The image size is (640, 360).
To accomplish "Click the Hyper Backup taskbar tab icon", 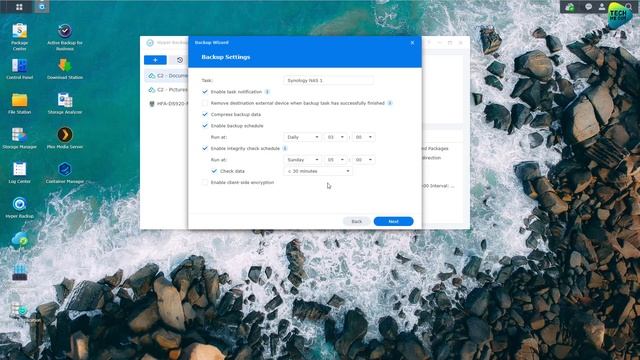I will [42, 7].
